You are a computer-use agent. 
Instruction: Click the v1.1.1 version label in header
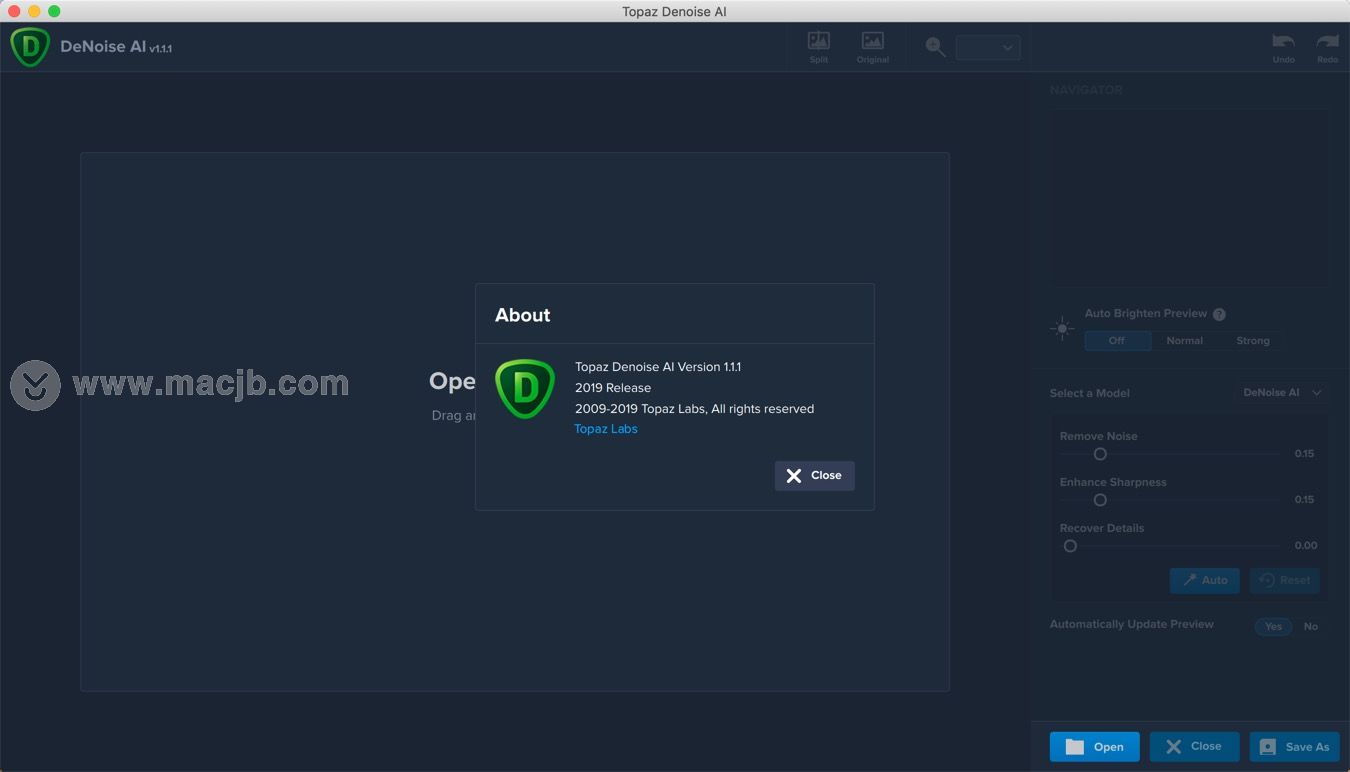(x=161, y=49)
